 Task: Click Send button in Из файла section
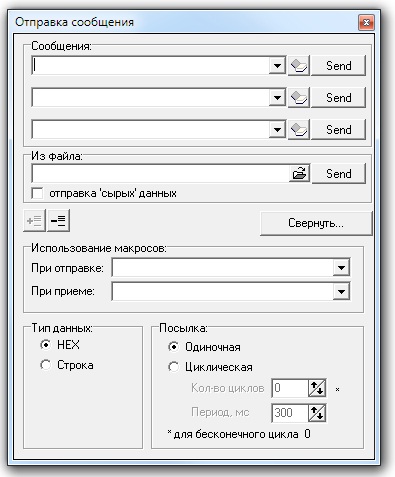click(x=339, y=174)
